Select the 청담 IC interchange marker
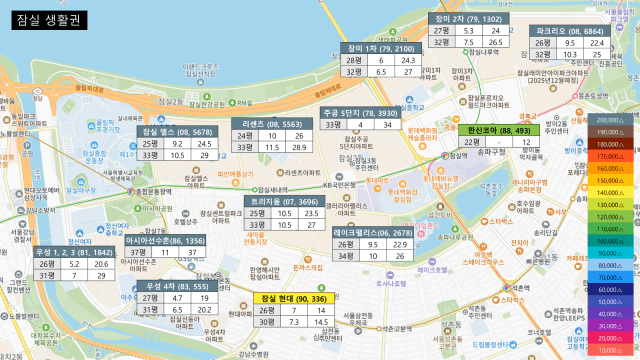 click(x=38, y=91)
